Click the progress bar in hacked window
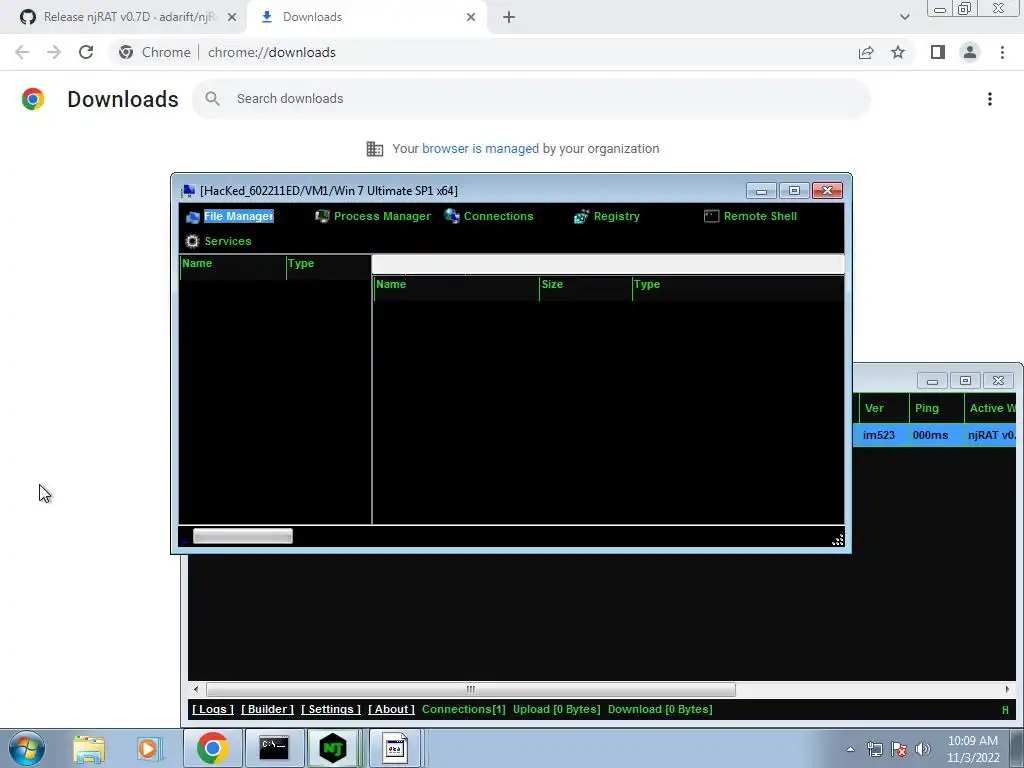1024x768 pixels. coord(243,537)
